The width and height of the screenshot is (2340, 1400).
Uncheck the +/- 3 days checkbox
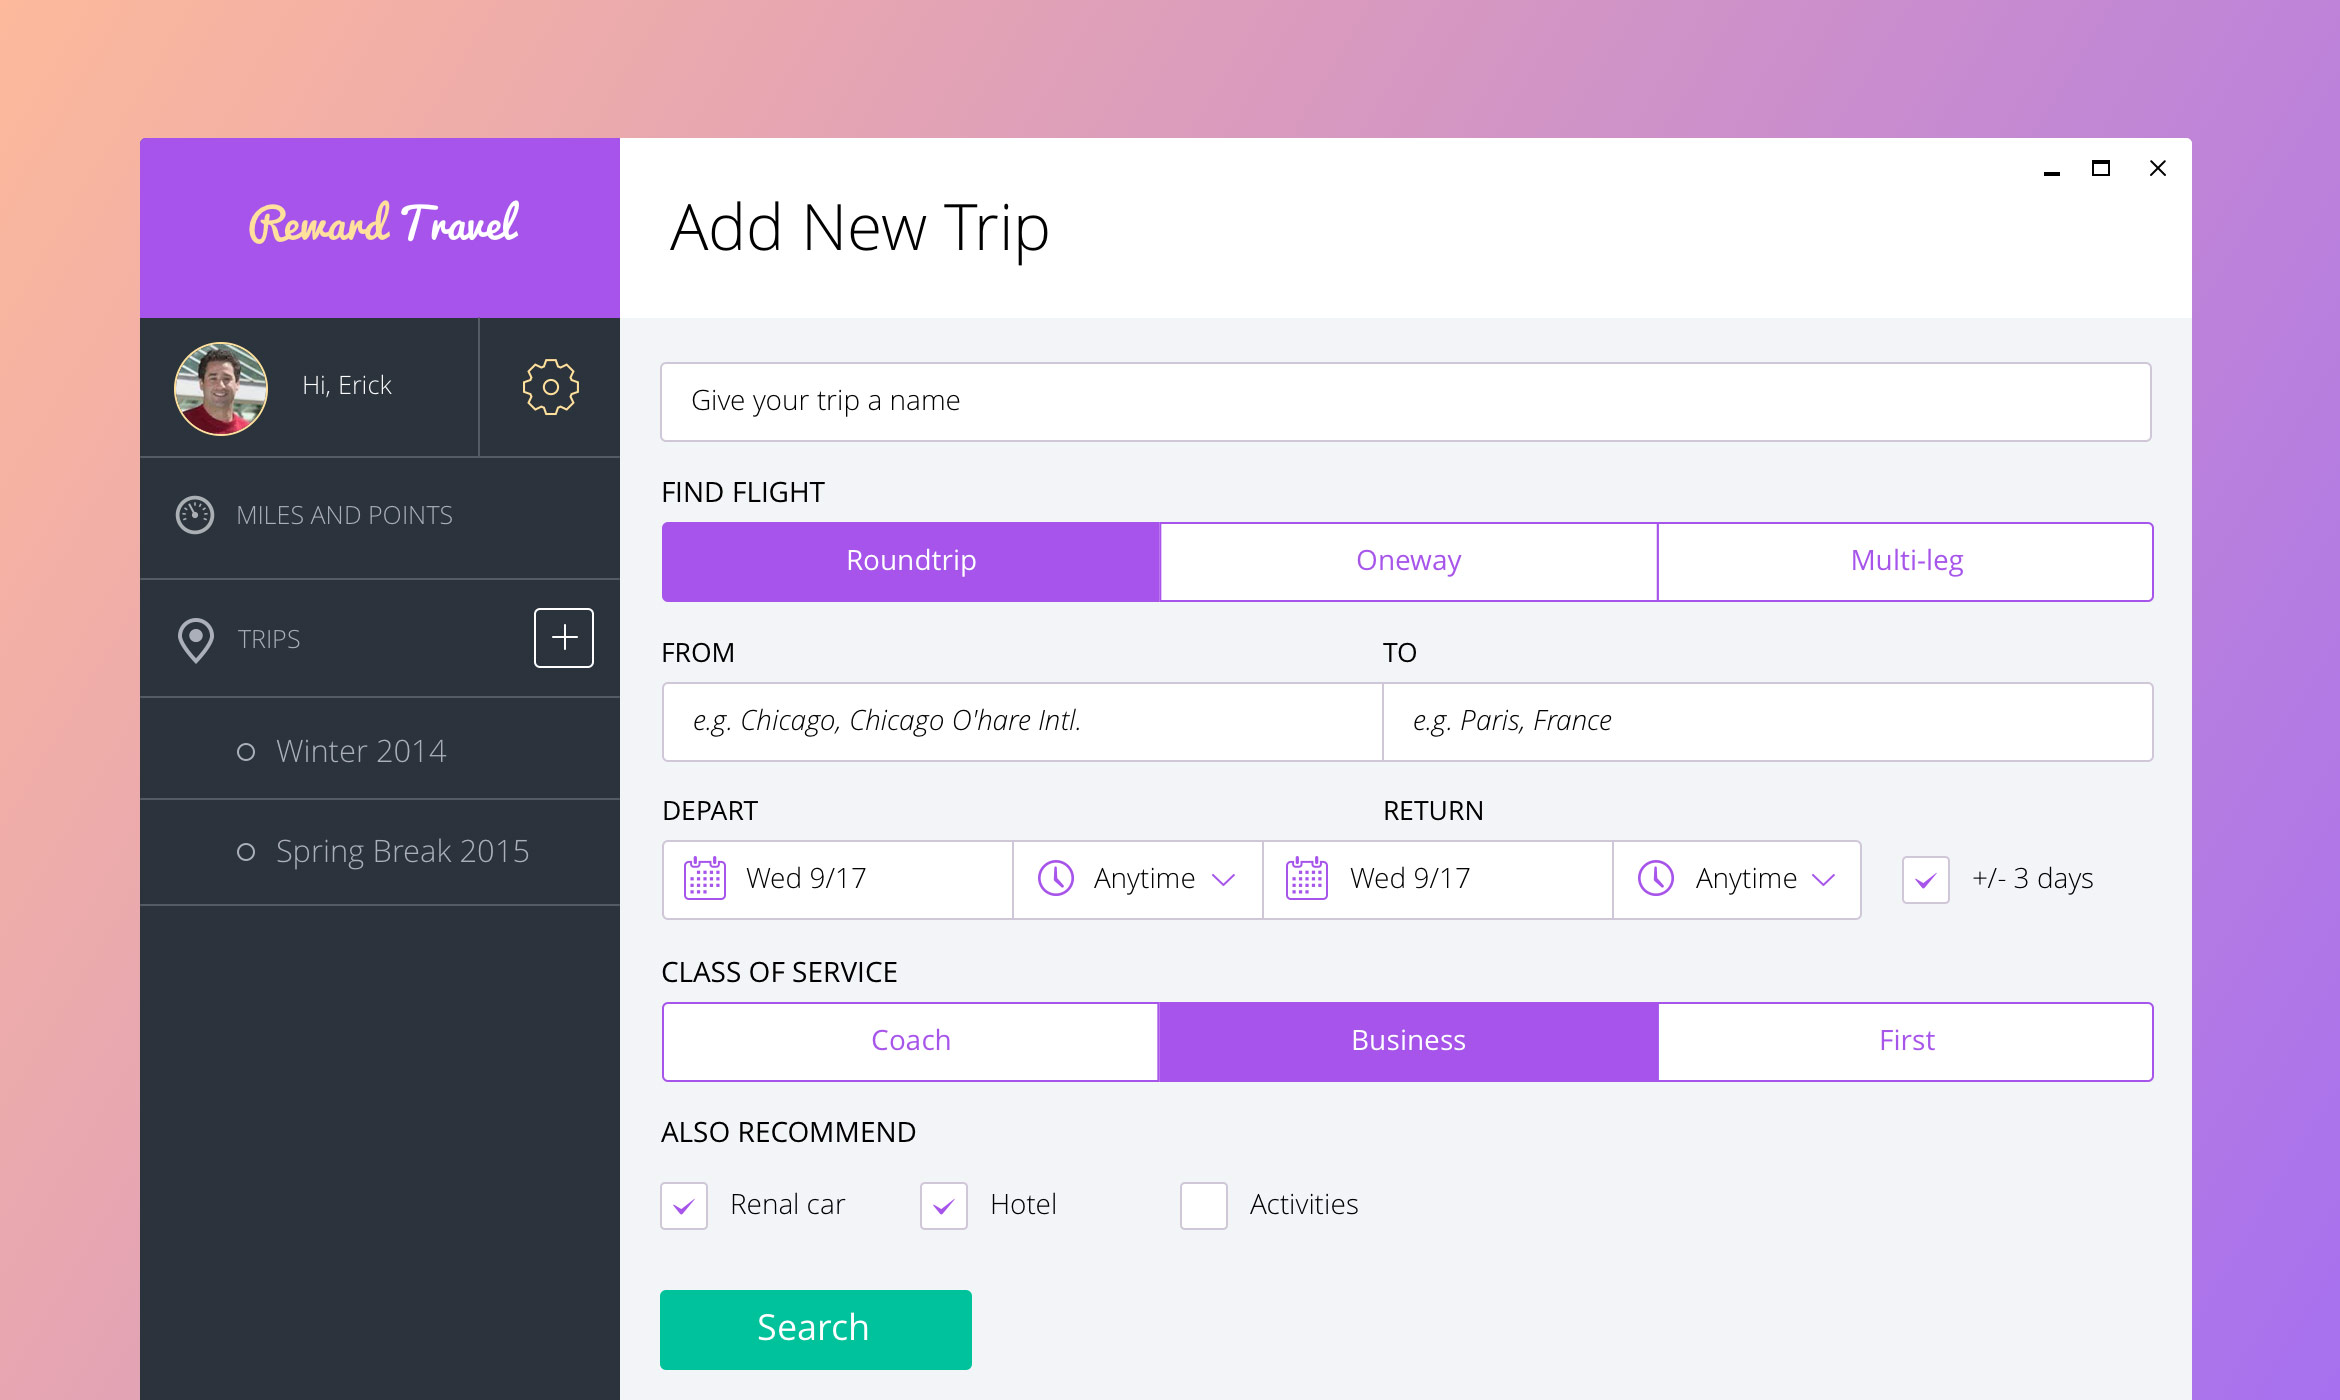tap(1925, 880)
